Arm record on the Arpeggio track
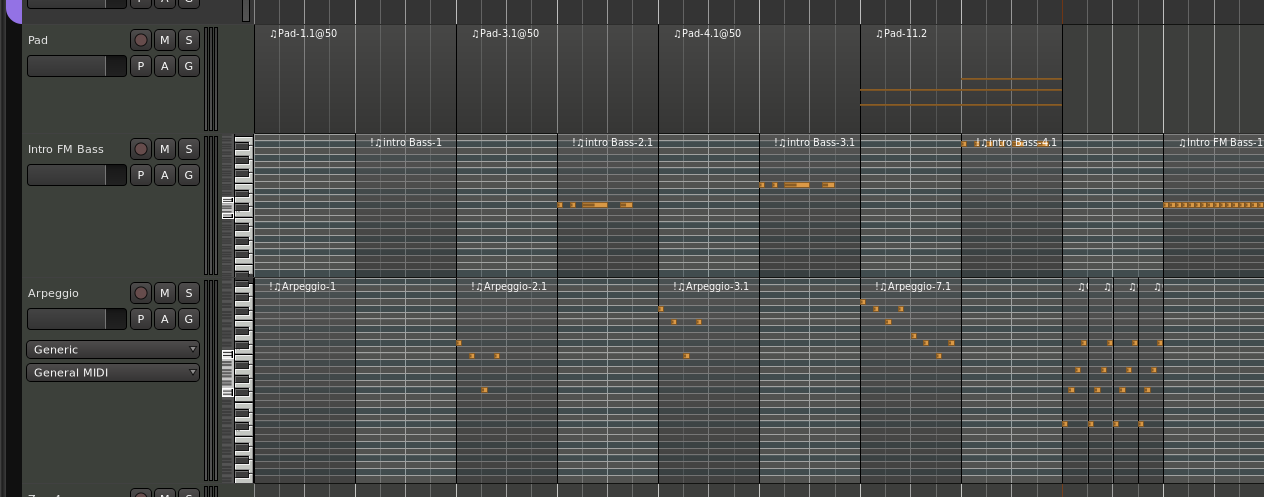Viewport: 1264px width, 497px height. (x=141, y=293)
